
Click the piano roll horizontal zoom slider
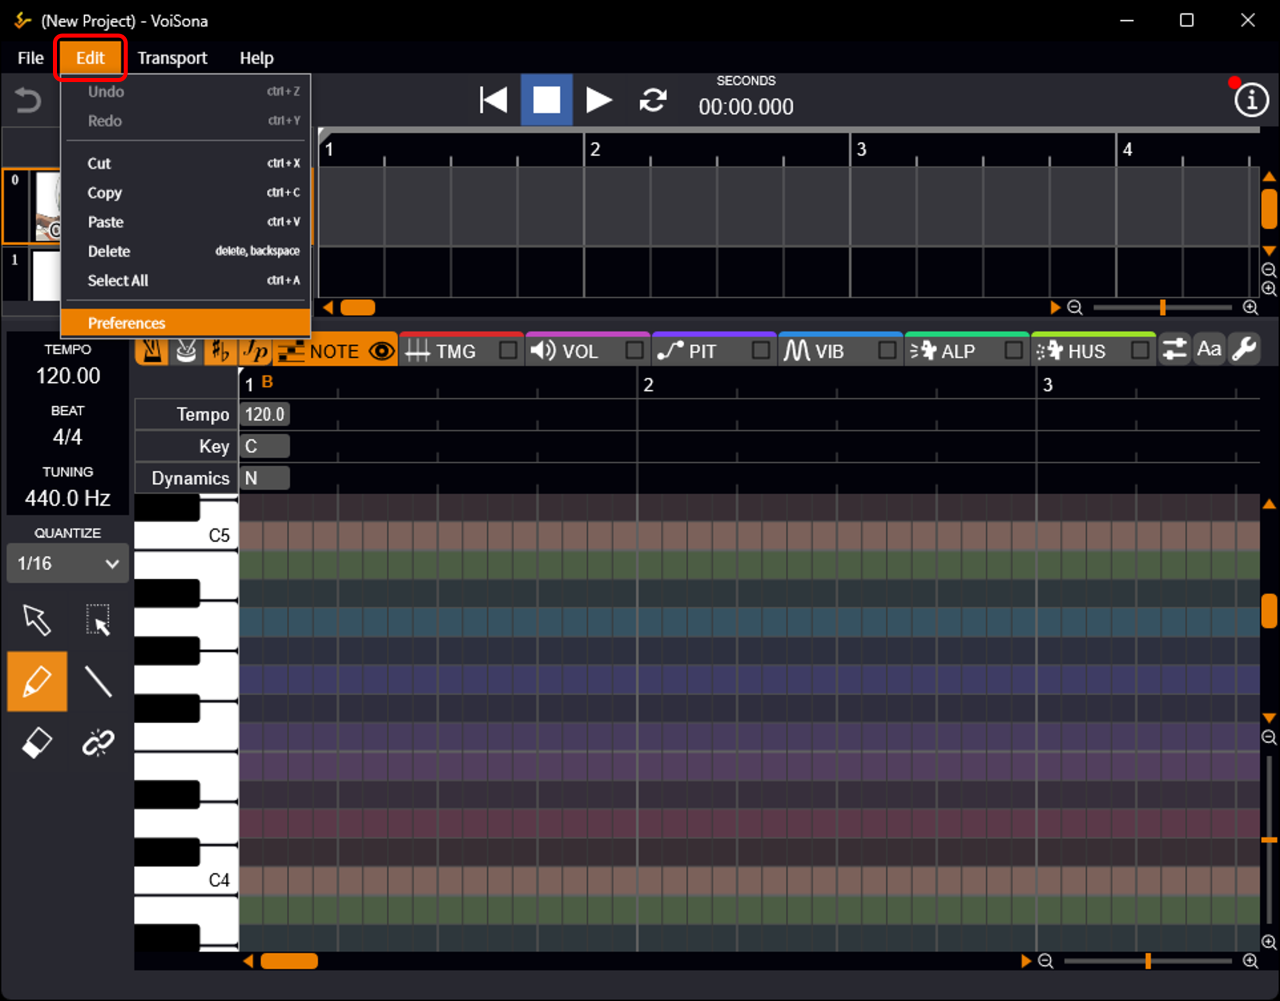(x=1148, y=961)
